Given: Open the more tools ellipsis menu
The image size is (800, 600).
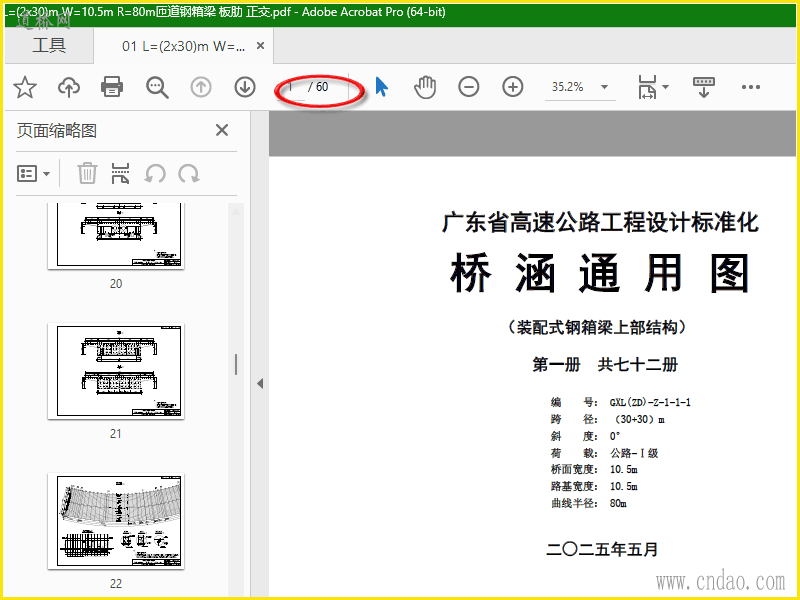Looking at the screenshot, I should (751, 87).
